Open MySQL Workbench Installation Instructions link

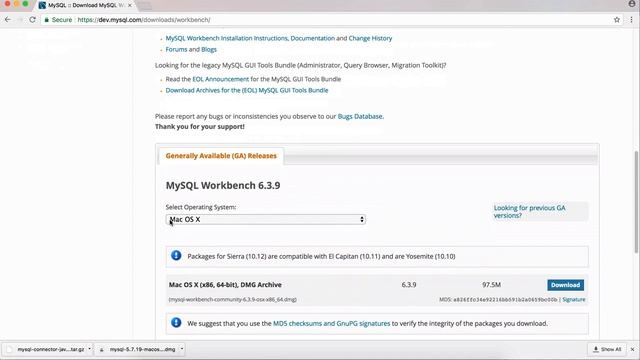[227, 38]
